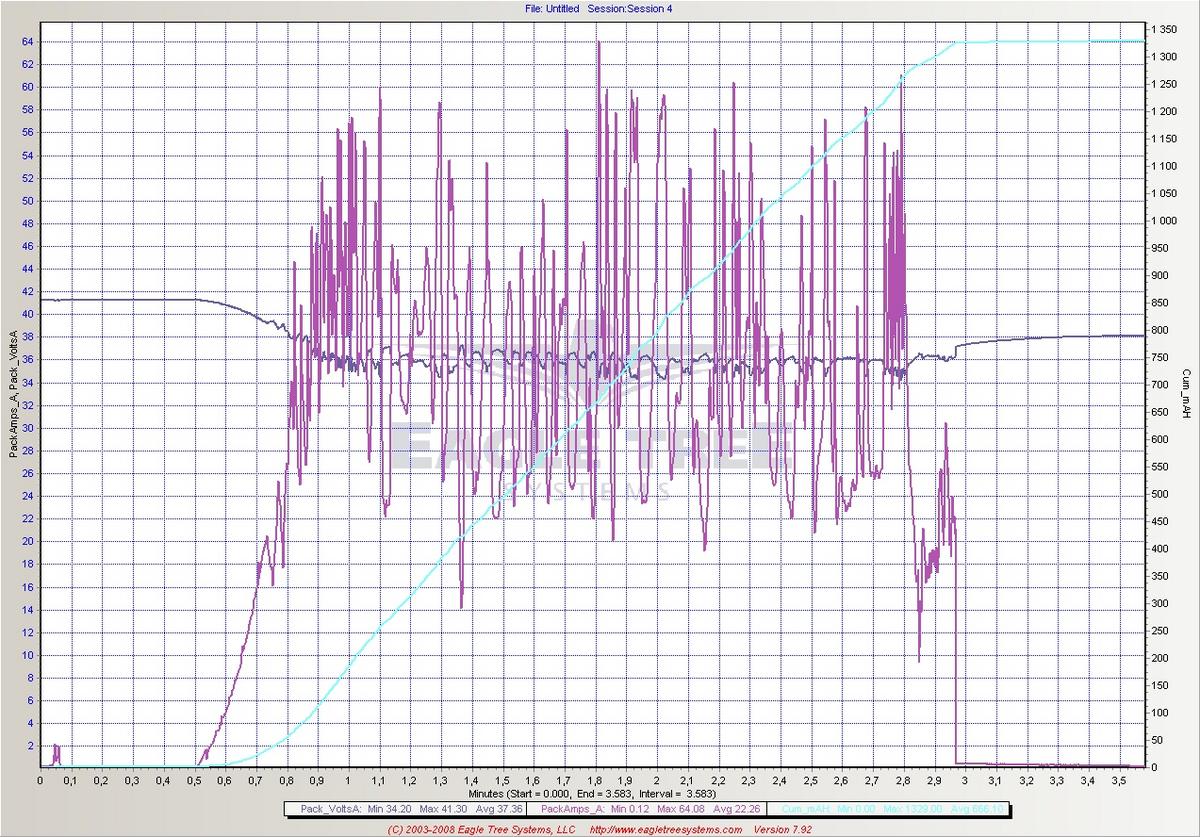The width and height of the screenshot is (1200, 837).
Task: Click the tallest purple amps spike peak
Action: click(x=598, y=43)
